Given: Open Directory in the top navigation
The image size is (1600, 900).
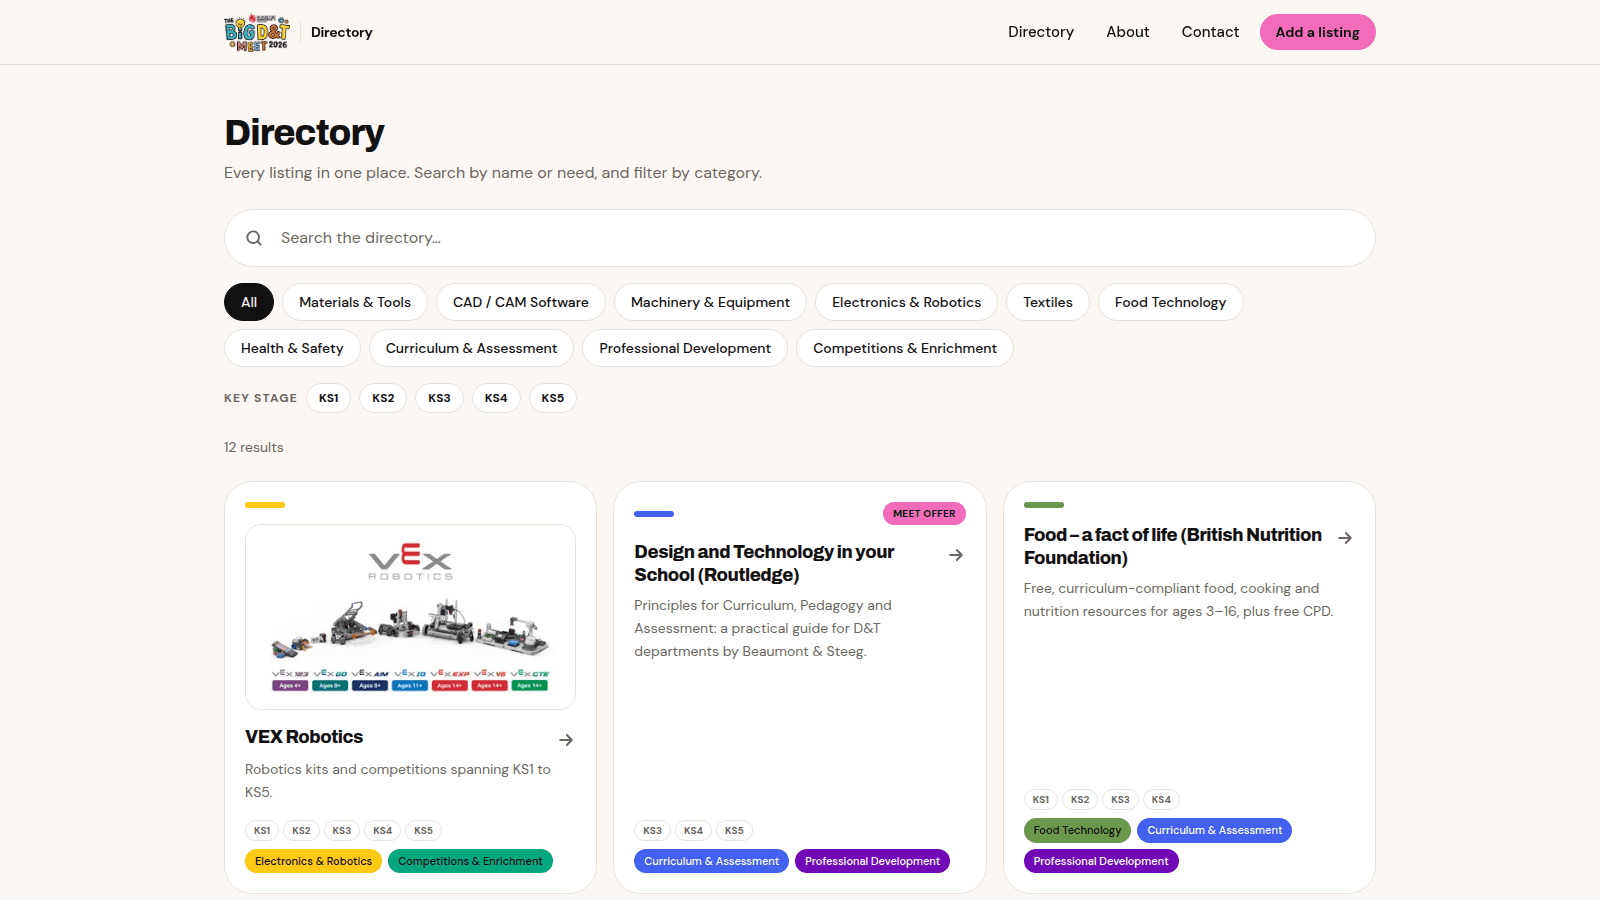Looking at the screenshot, I should point(1041,32).
